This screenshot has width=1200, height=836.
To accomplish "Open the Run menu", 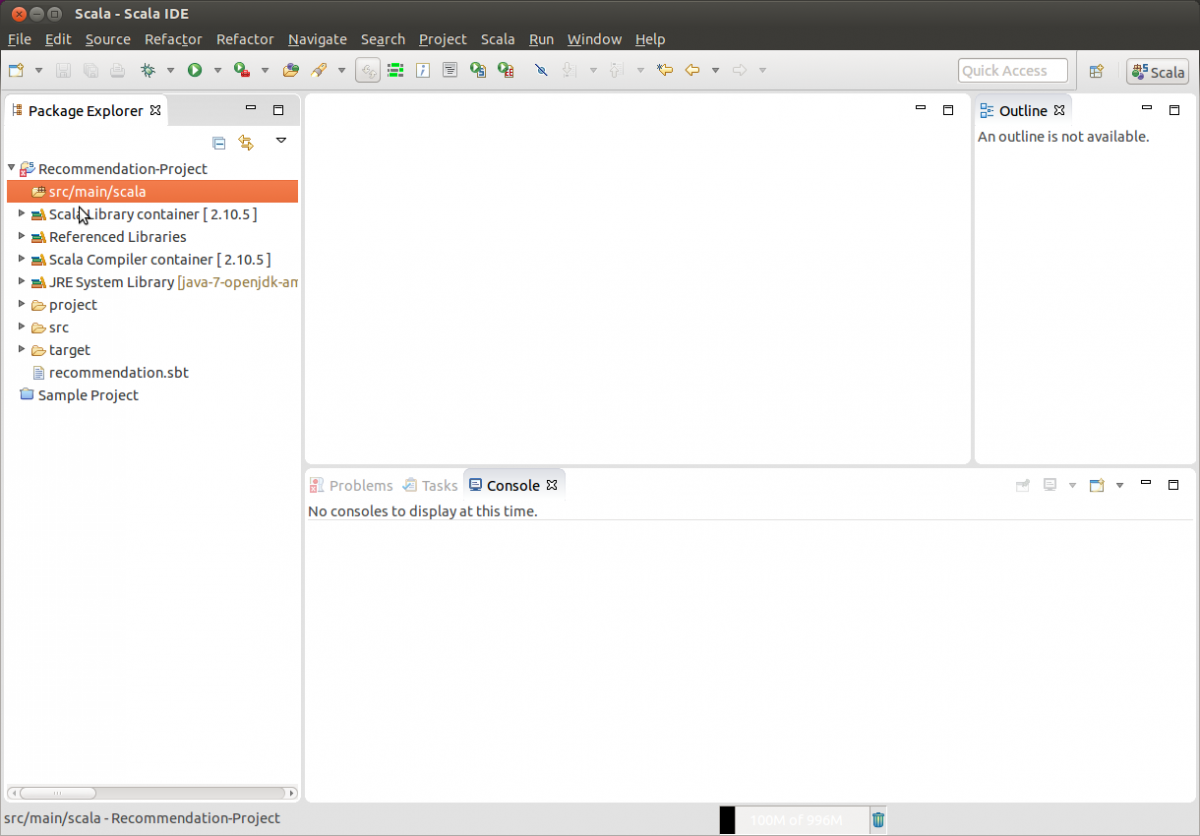I will point(541,39).
